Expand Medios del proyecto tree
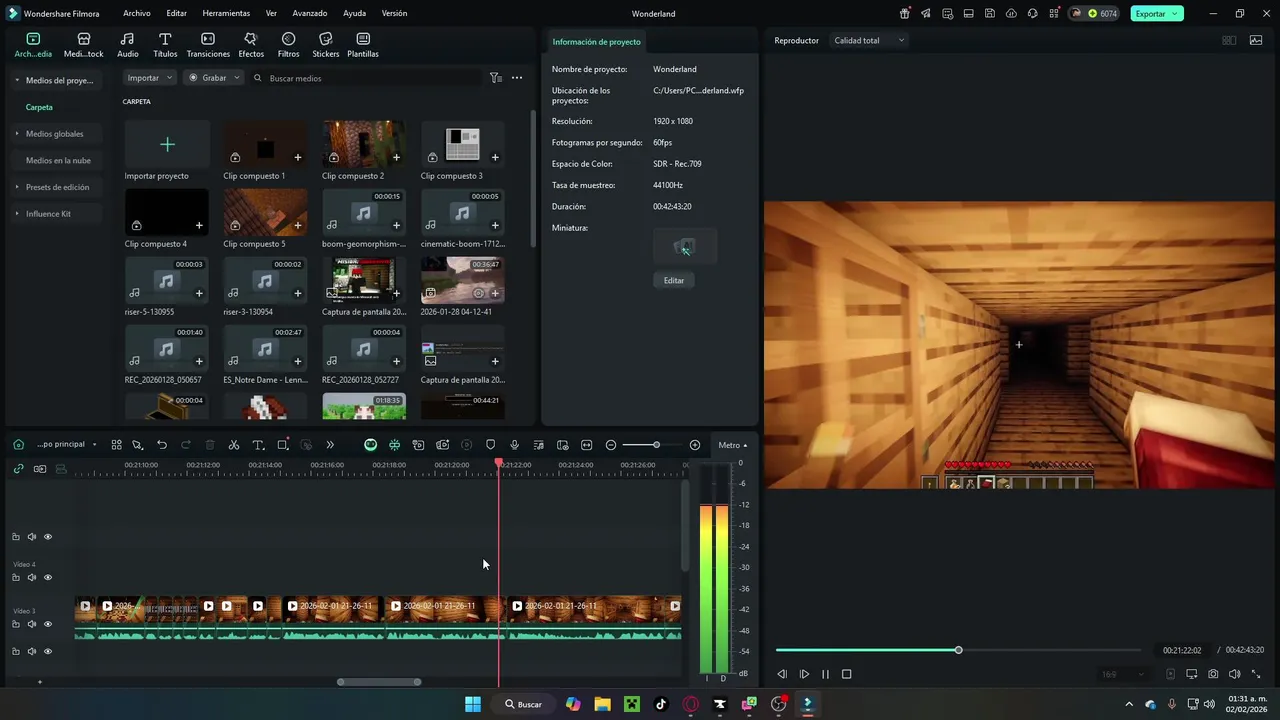This screenshot has width=1280, height=720. 17,80
